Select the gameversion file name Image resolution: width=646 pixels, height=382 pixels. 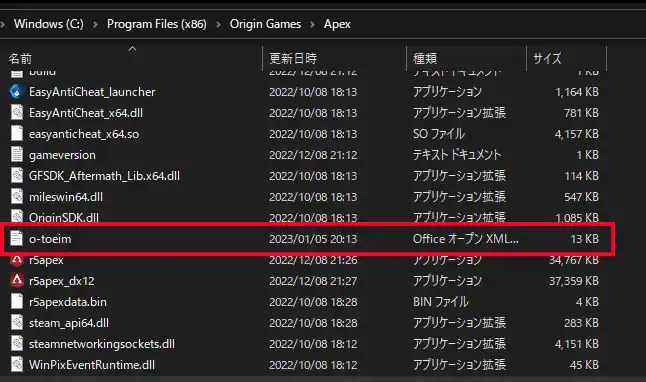tap(62, 155)
